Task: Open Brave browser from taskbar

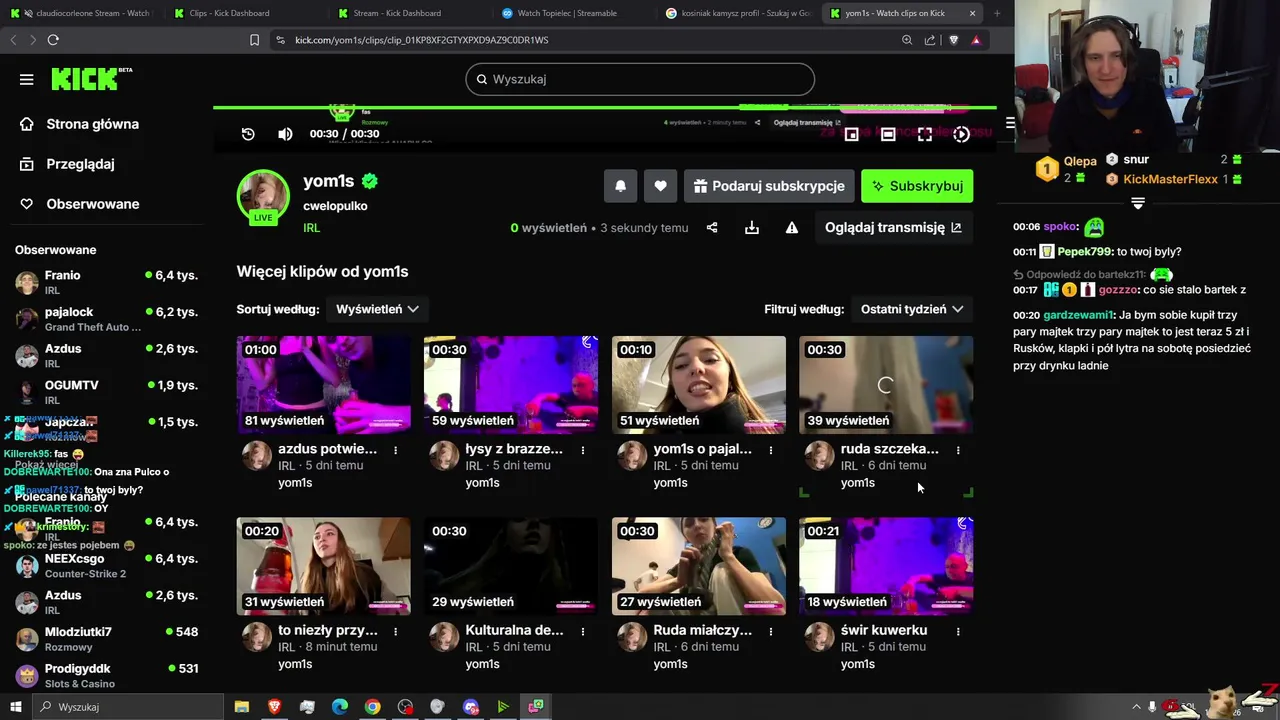Action: click(274, 707)
